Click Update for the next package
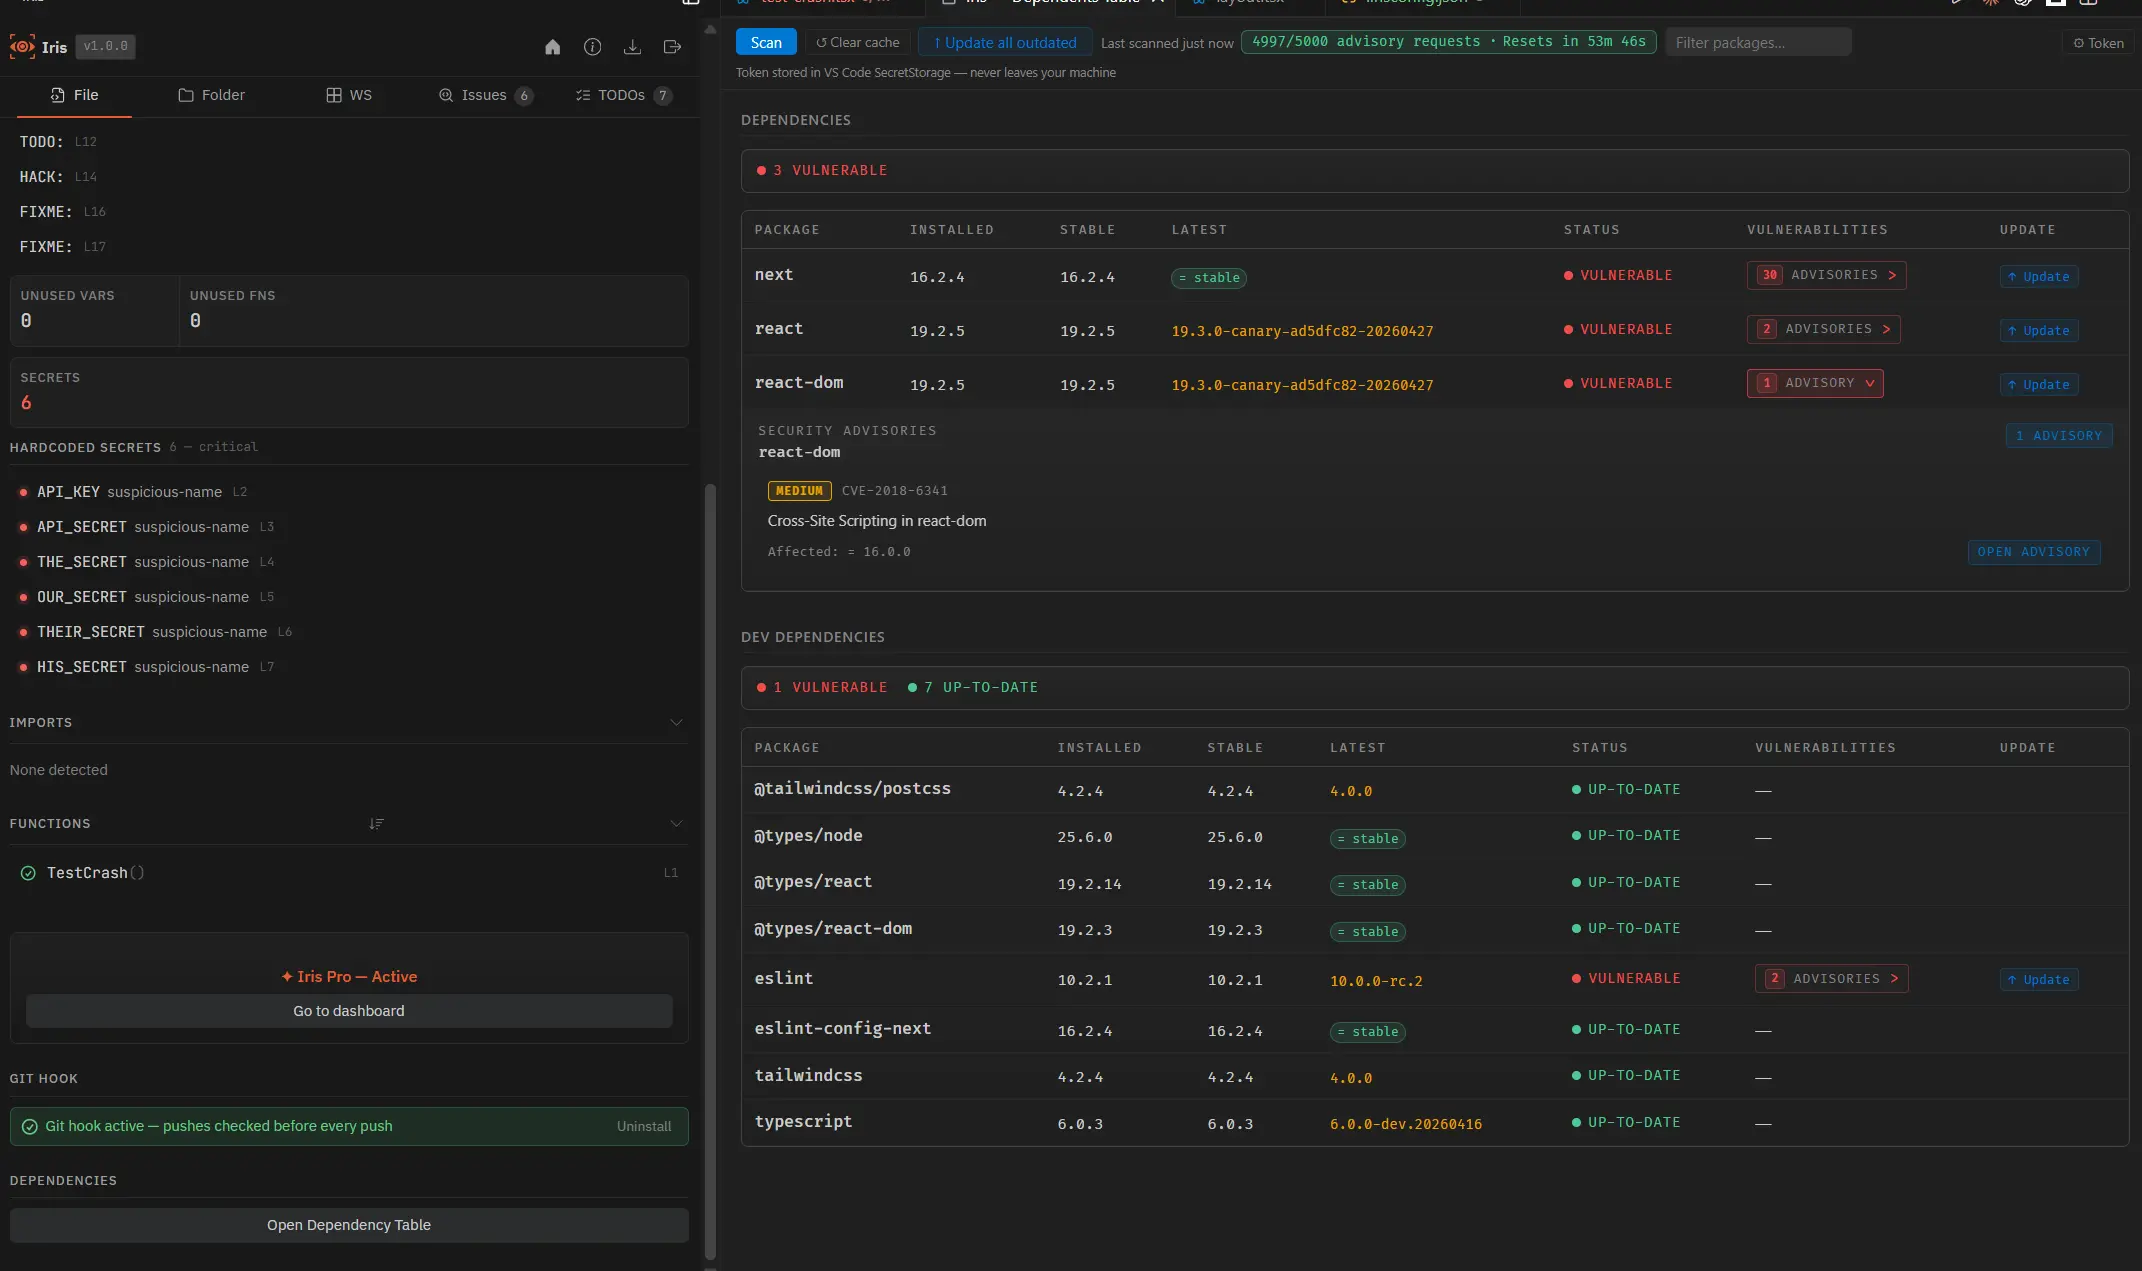The height and width of the screenshot is (1271, 2142). (2038, 277)
